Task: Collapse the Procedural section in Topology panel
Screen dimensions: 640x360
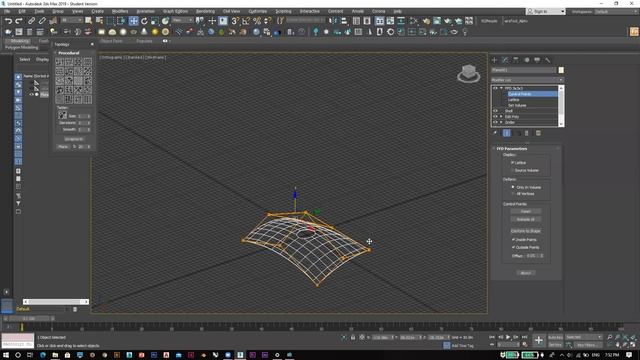Action: [69, 53]
